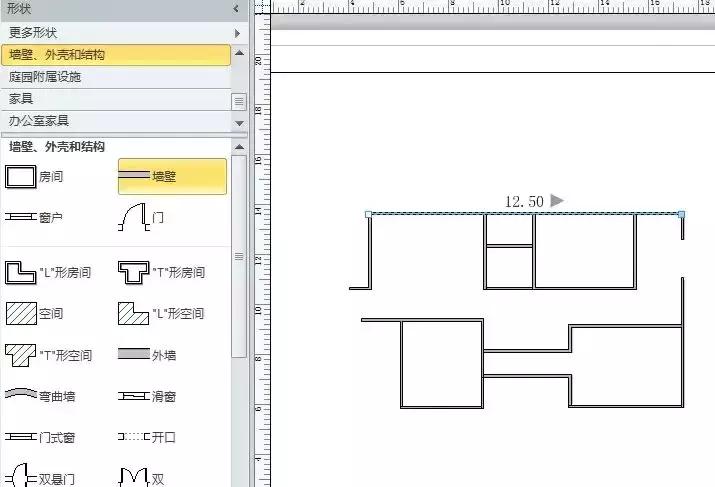Click the 墙壁、外壳和结构 shapes heading
This screenshot has height=487, width=715.
pos(57,147)
